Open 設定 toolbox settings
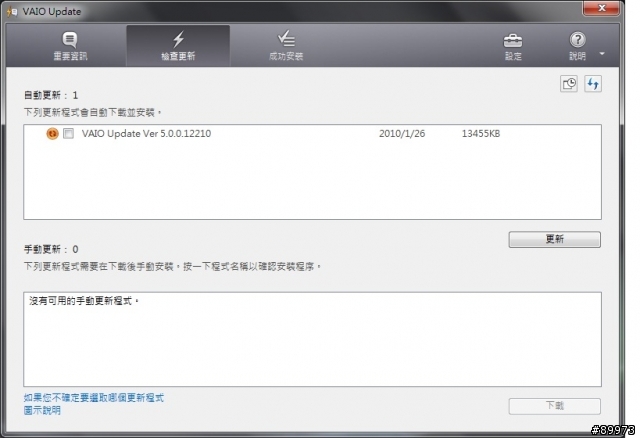Viewport: 640px width, 438px height. [513, 47]
